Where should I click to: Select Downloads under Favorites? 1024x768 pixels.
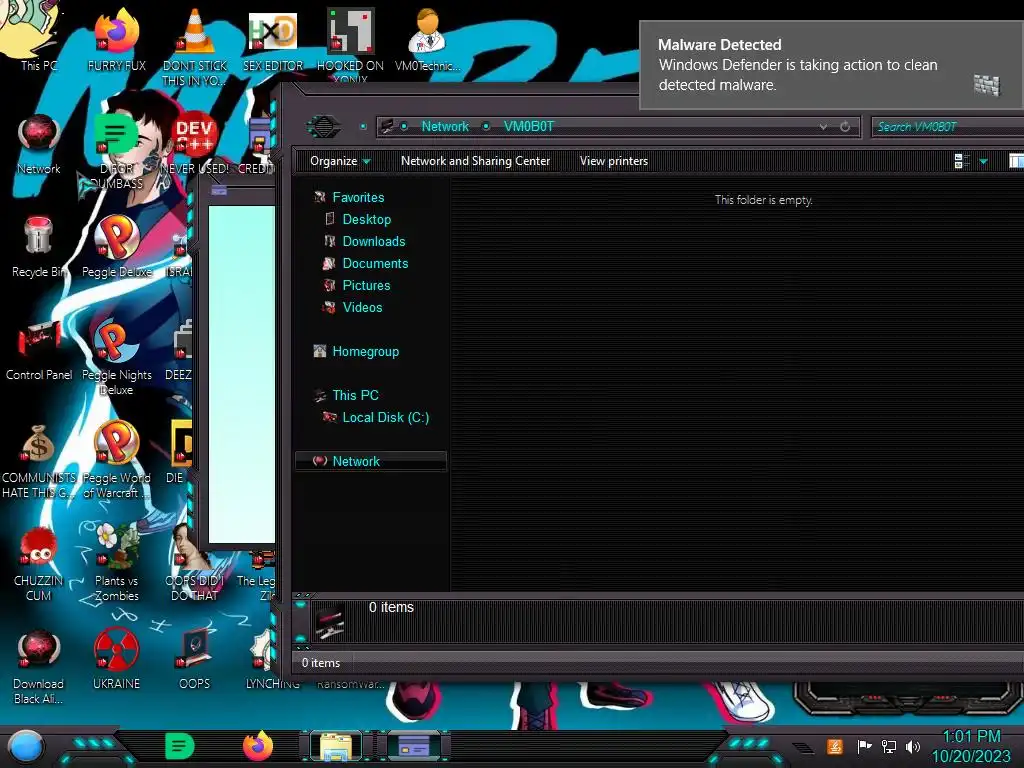(x=374, y=242)
